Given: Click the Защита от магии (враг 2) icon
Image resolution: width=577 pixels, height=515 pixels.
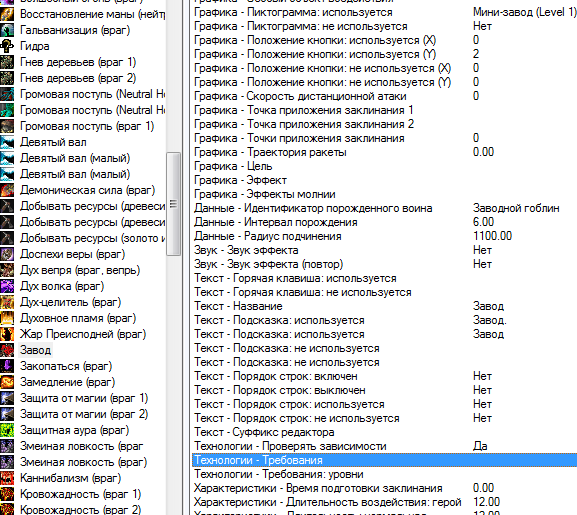Looking at the screenshot, I should tap(7, 414).
